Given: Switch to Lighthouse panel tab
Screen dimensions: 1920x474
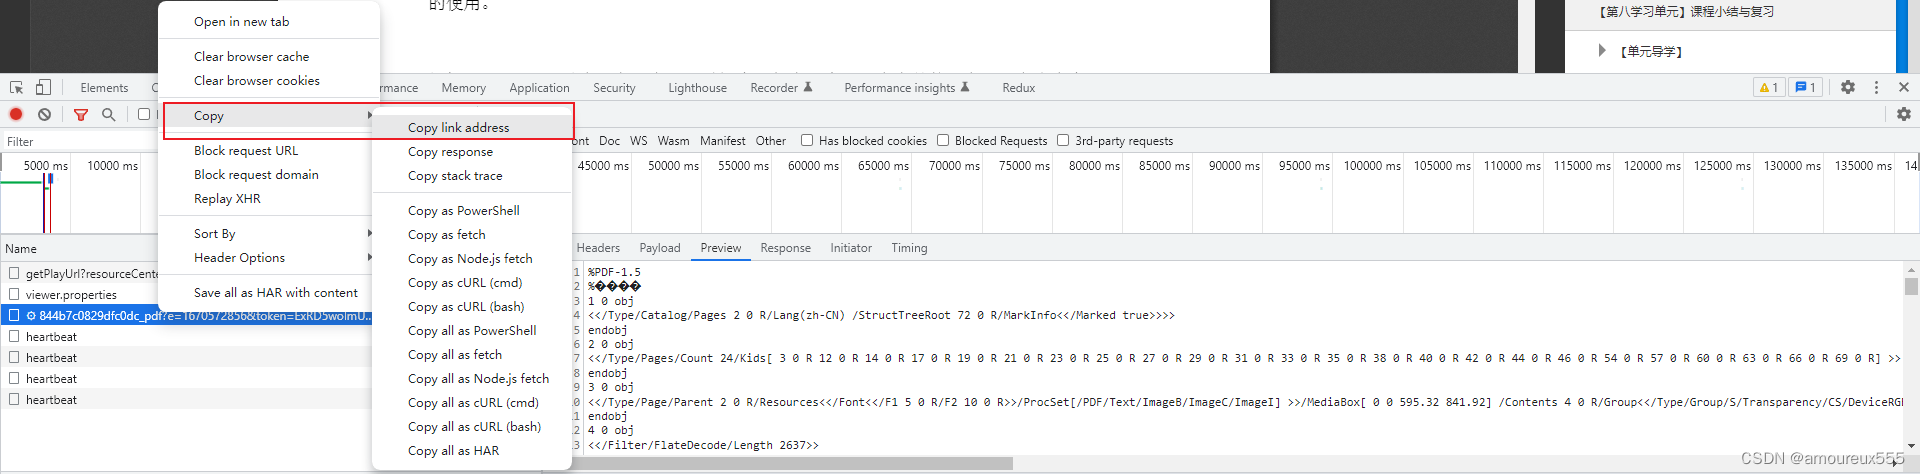Looking at the screenshot, I should (x=697, y=88).
